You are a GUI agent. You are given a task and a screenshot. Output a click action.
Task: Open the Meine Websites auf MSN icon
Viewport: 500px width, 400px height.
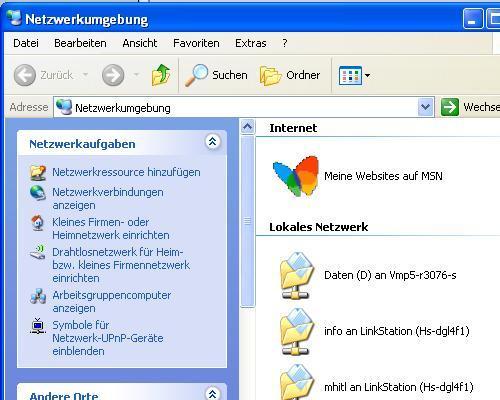357,176
